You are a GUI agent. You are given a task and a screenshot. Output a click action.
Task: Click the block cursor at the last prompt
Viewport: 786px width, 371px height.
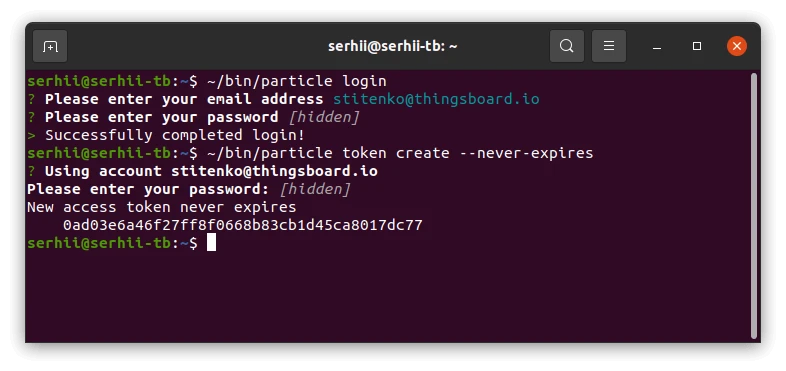(212, 243)
